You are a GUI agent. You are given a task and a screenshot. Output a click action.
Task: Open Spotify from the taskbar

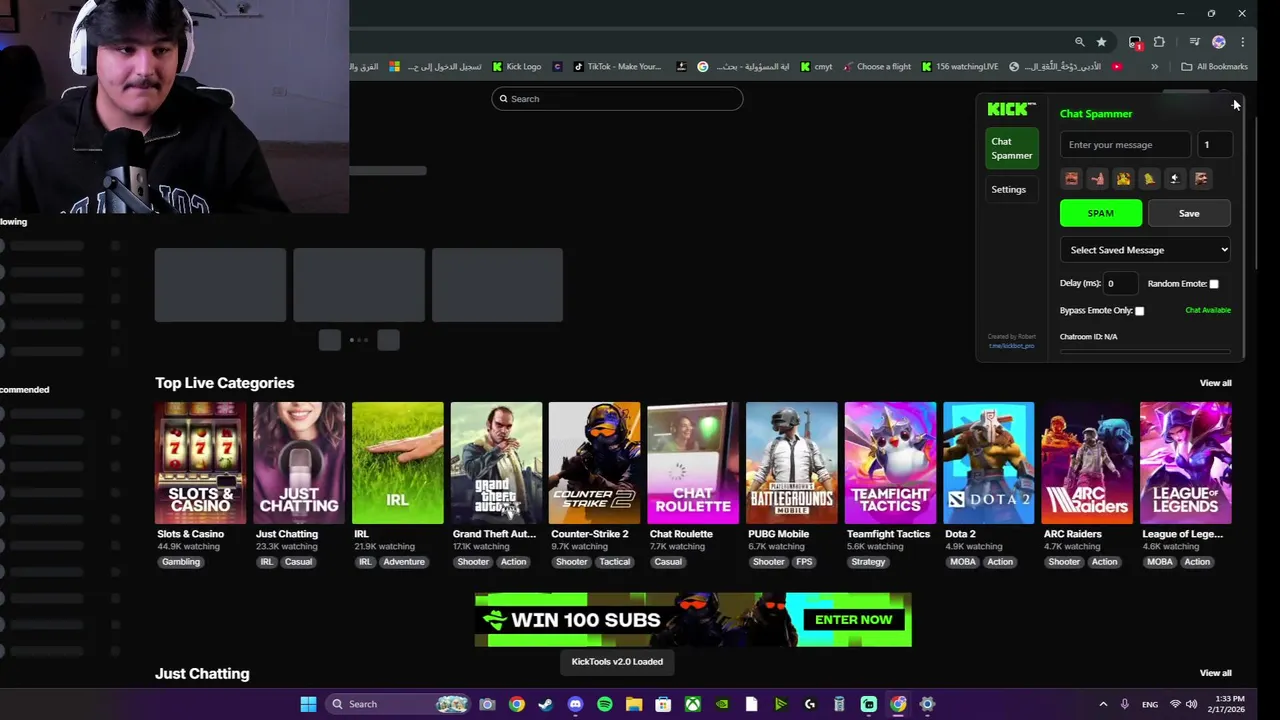[604, 704]
